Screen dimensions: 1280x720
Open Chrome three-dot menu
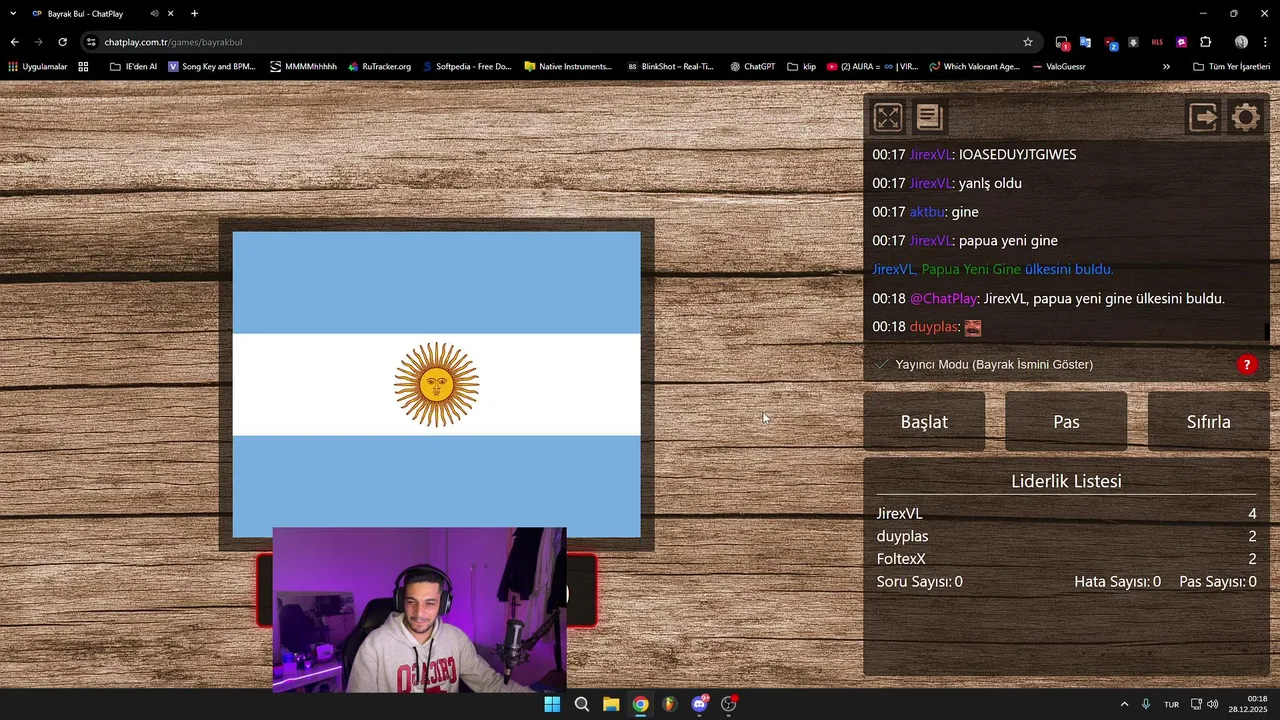pyautogui.click(x=1265, y=42)
